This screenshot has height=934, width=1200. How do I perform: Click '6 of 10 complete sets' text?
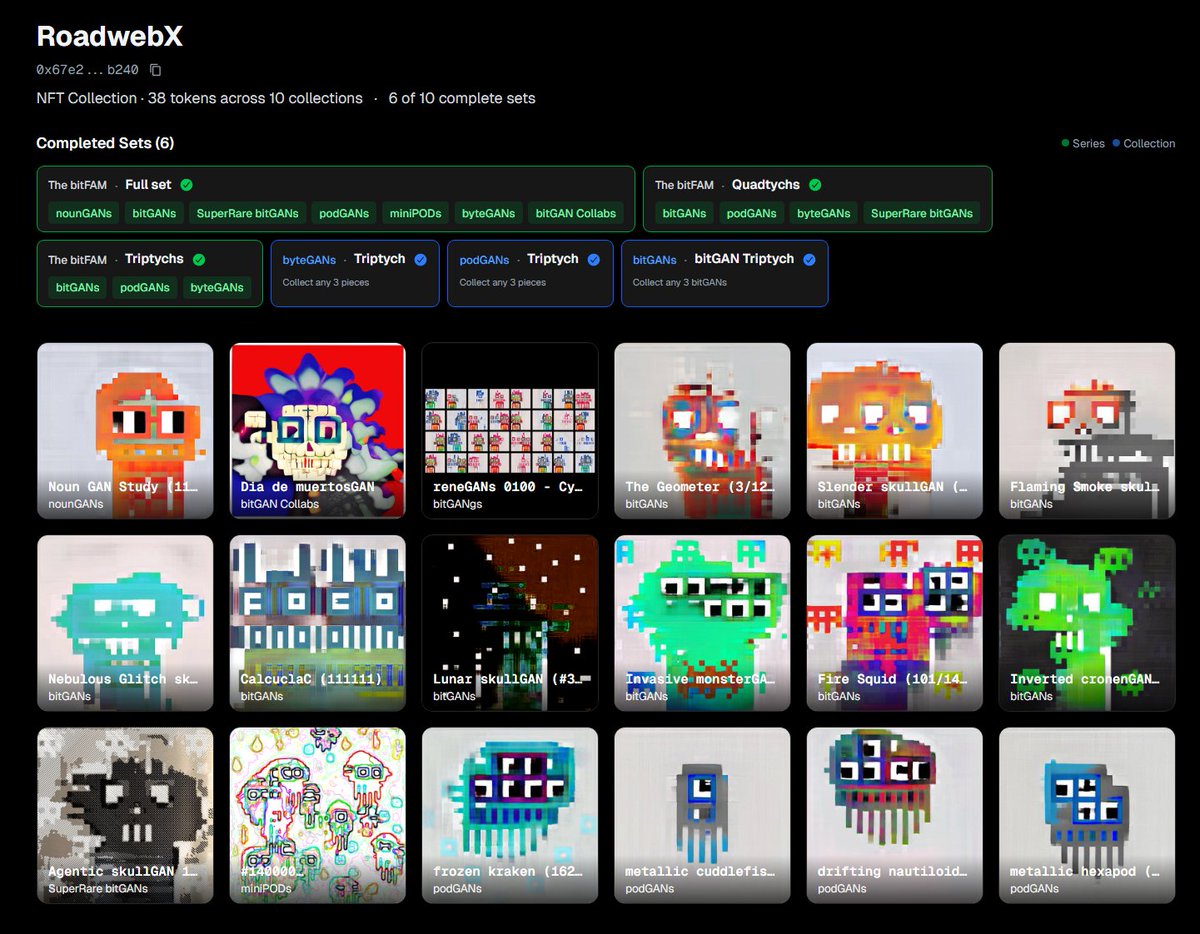(x=462, y=98)
